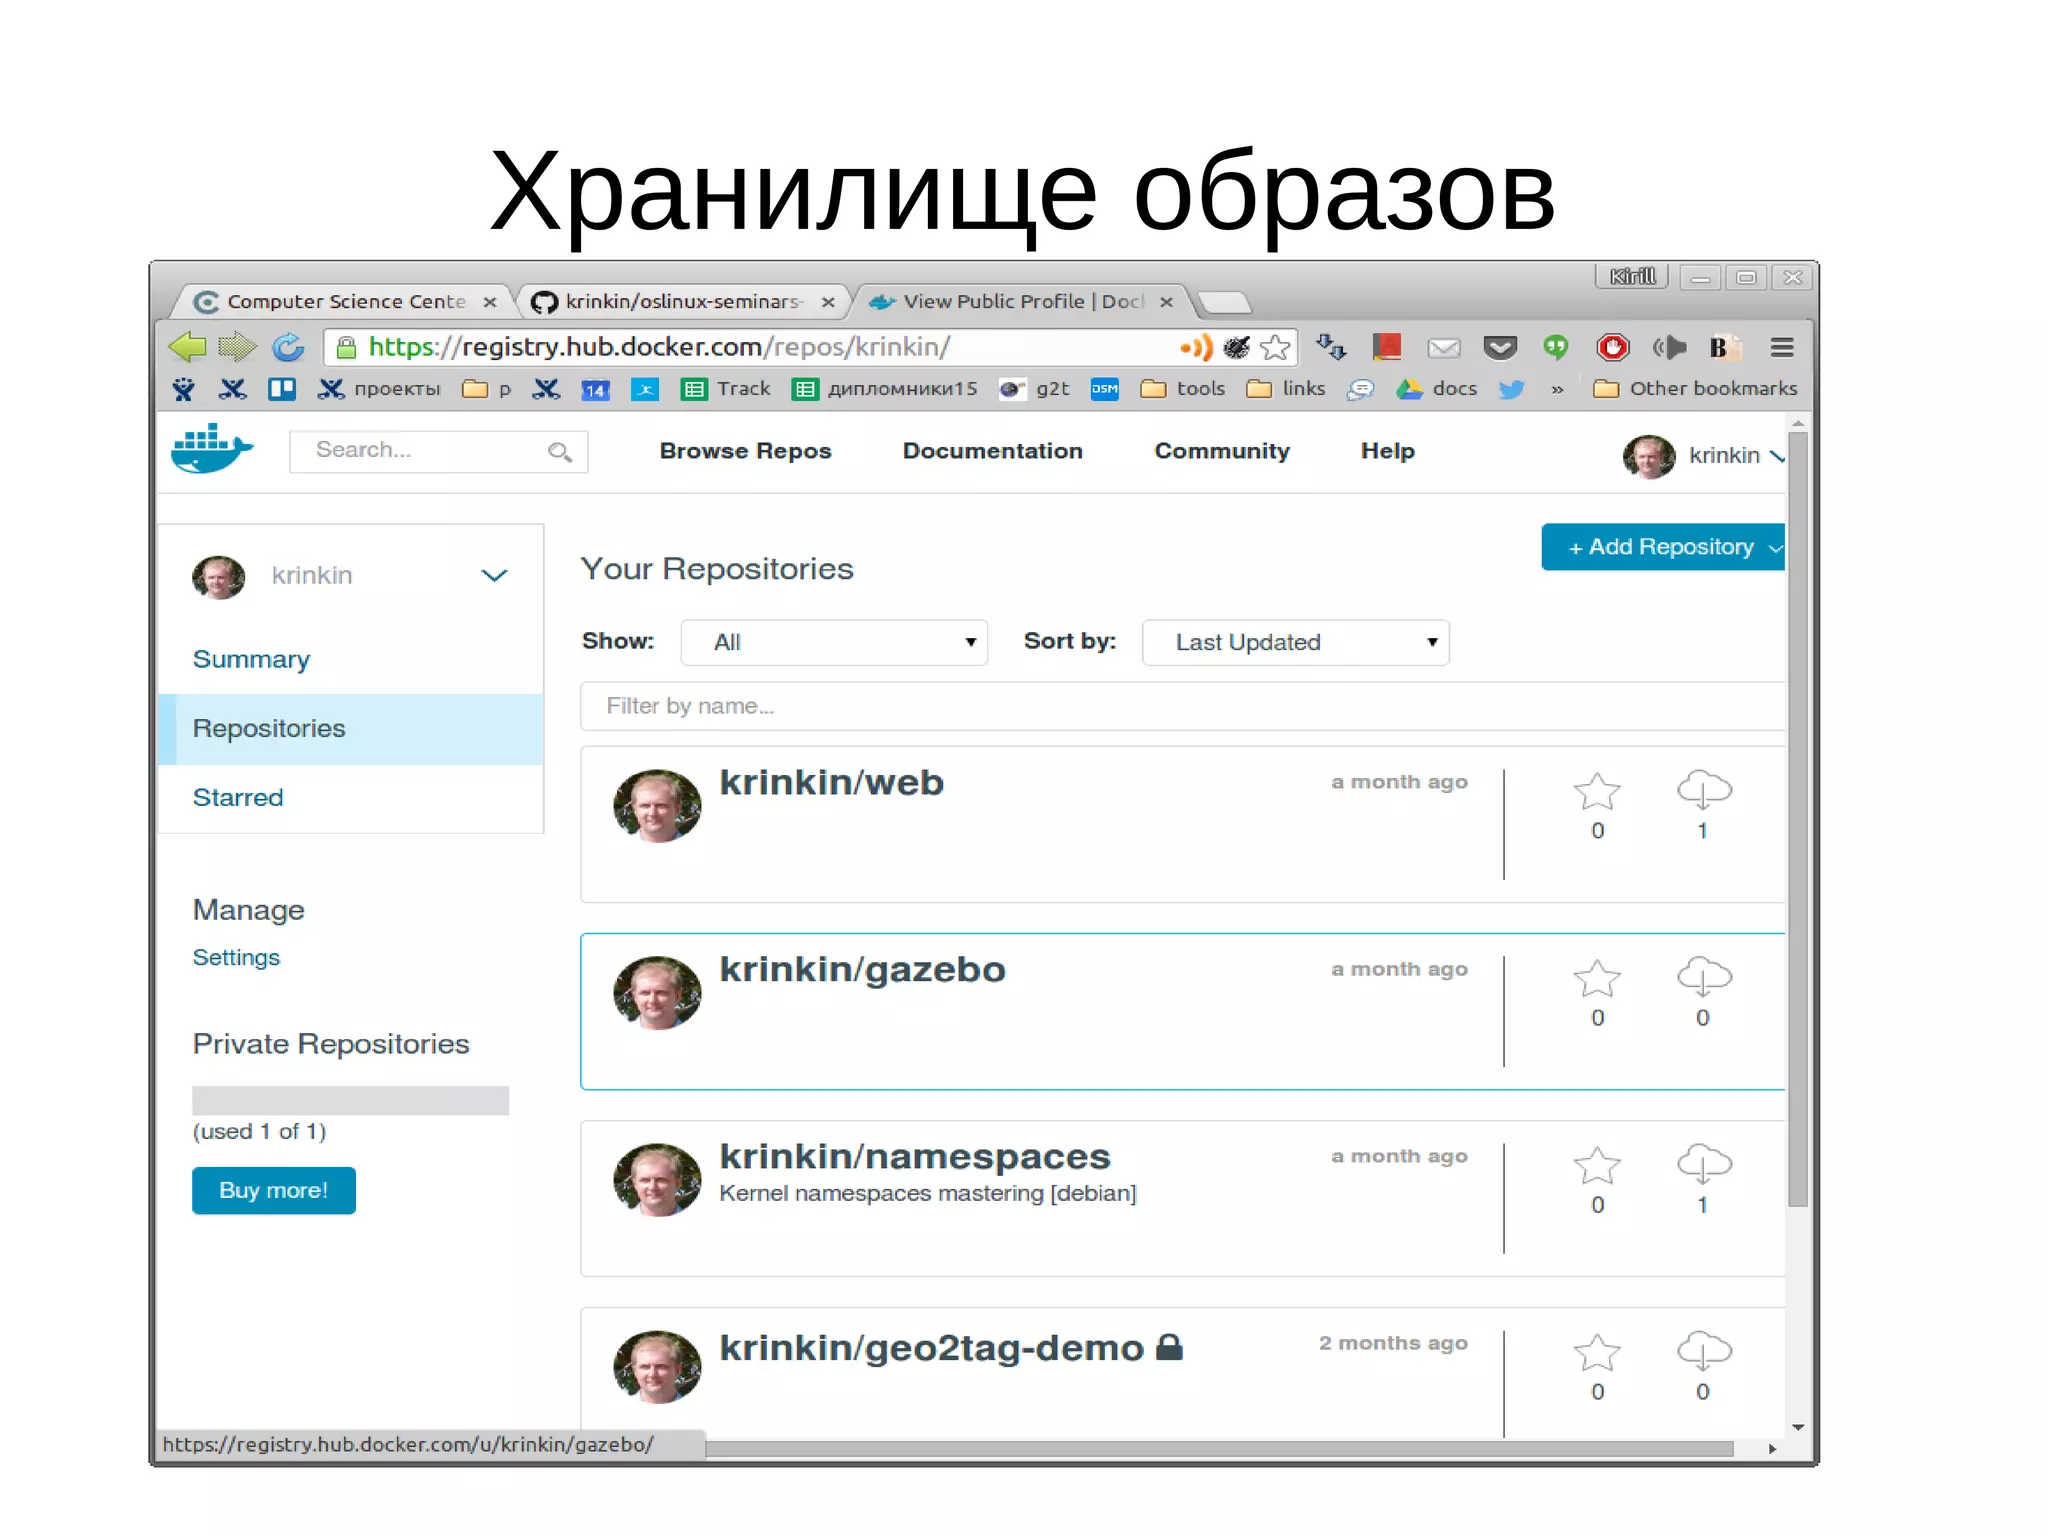2048x1535 pixels.
Task: Click the horizontal scrollbar at bottom
Action: [x=1218, y=1449]
